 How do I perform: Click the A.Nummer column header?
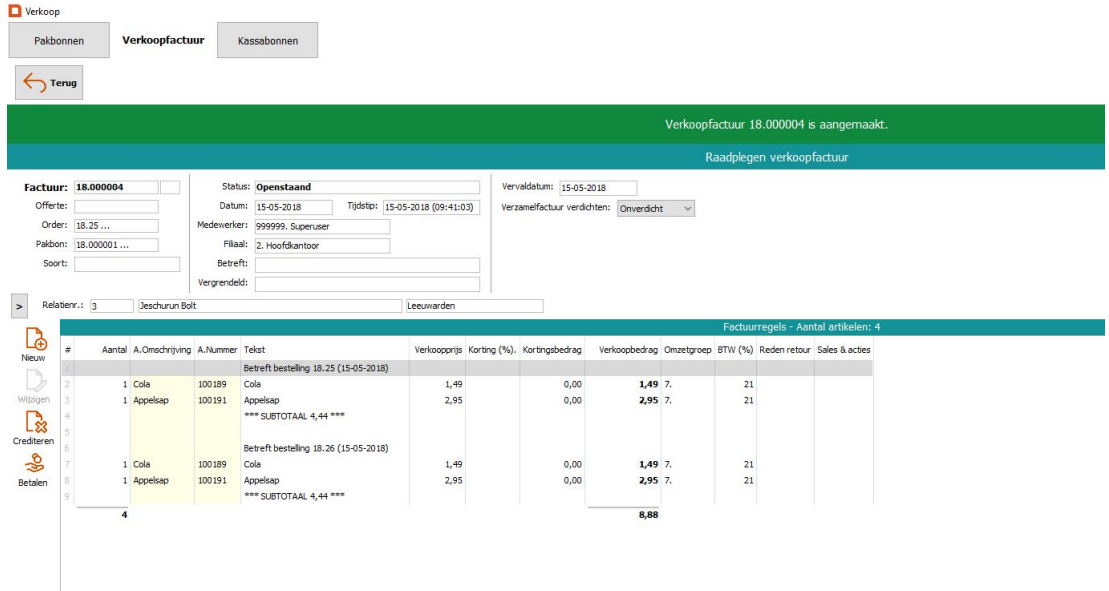point(216,350)
